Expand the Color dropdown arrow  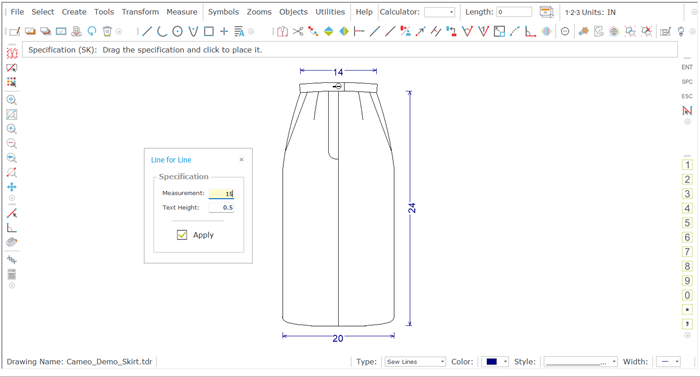(505, 362)
